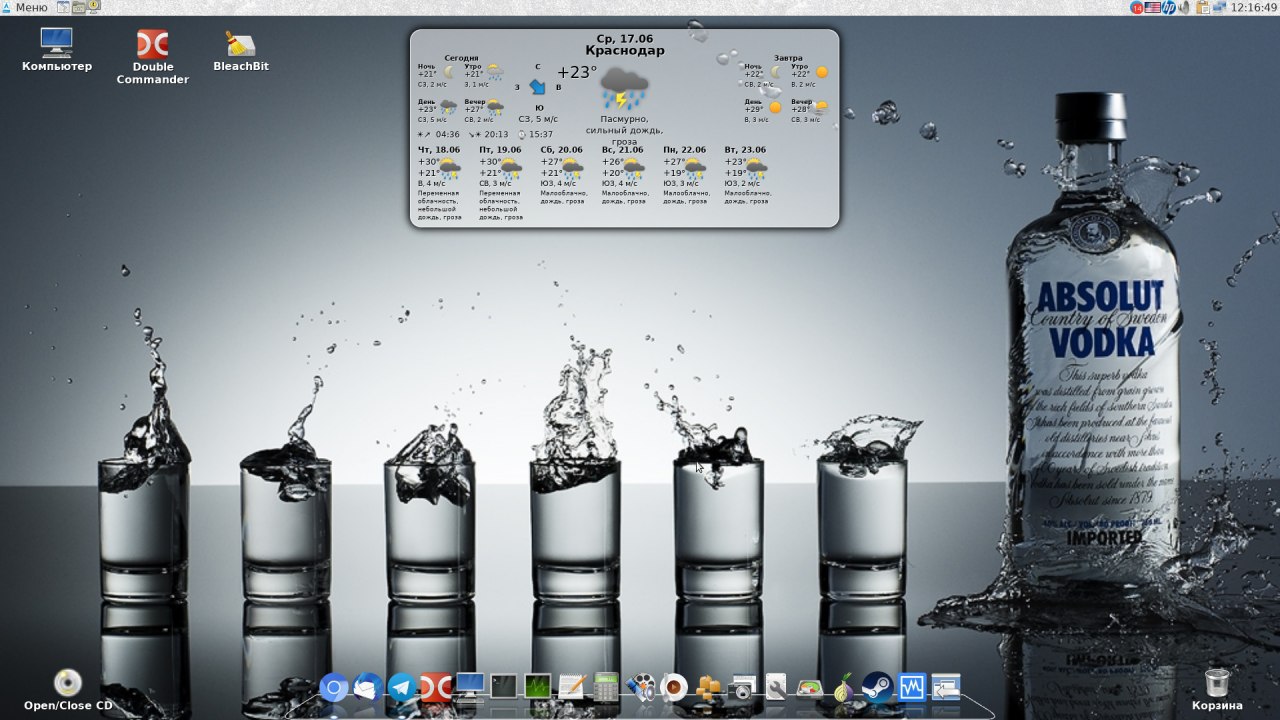Launch the terminal from the dock
The image size is (1280, 720).
[x=503, y=687]
